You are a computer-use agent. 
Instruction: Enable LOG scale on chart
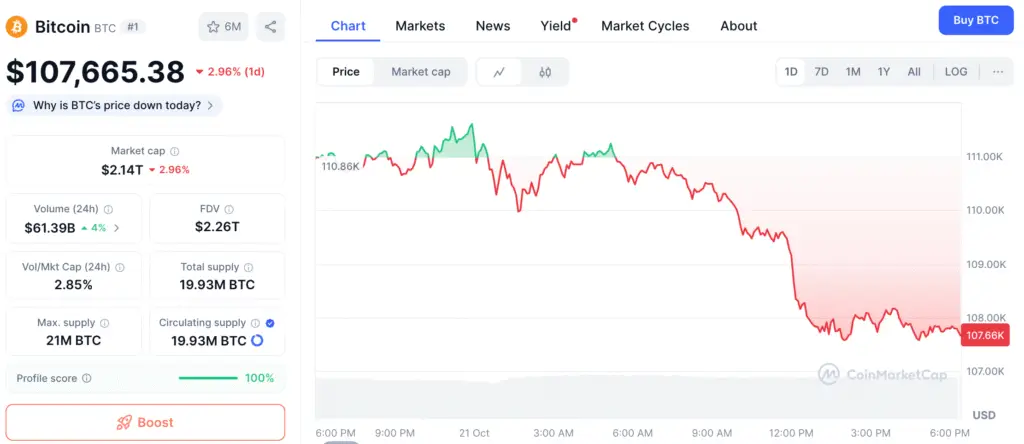tap(956, 72)
